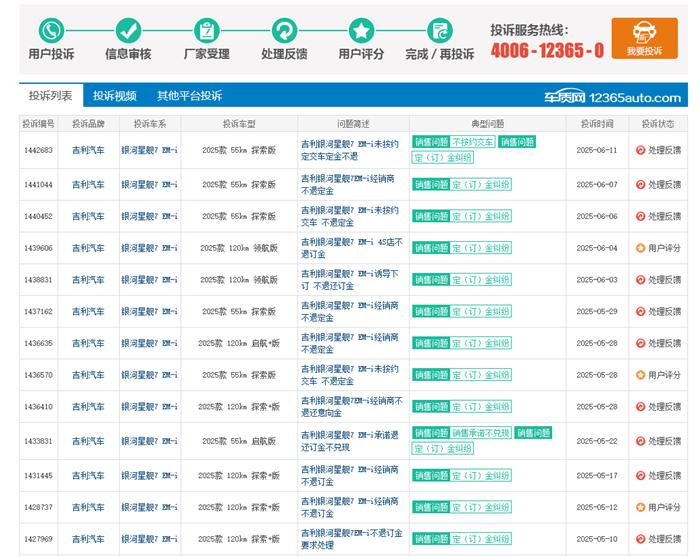Switch to the 其他平台投诉 tab
Image resolution: width=700 pixels, height=557 pixels.
pos(189,96)
